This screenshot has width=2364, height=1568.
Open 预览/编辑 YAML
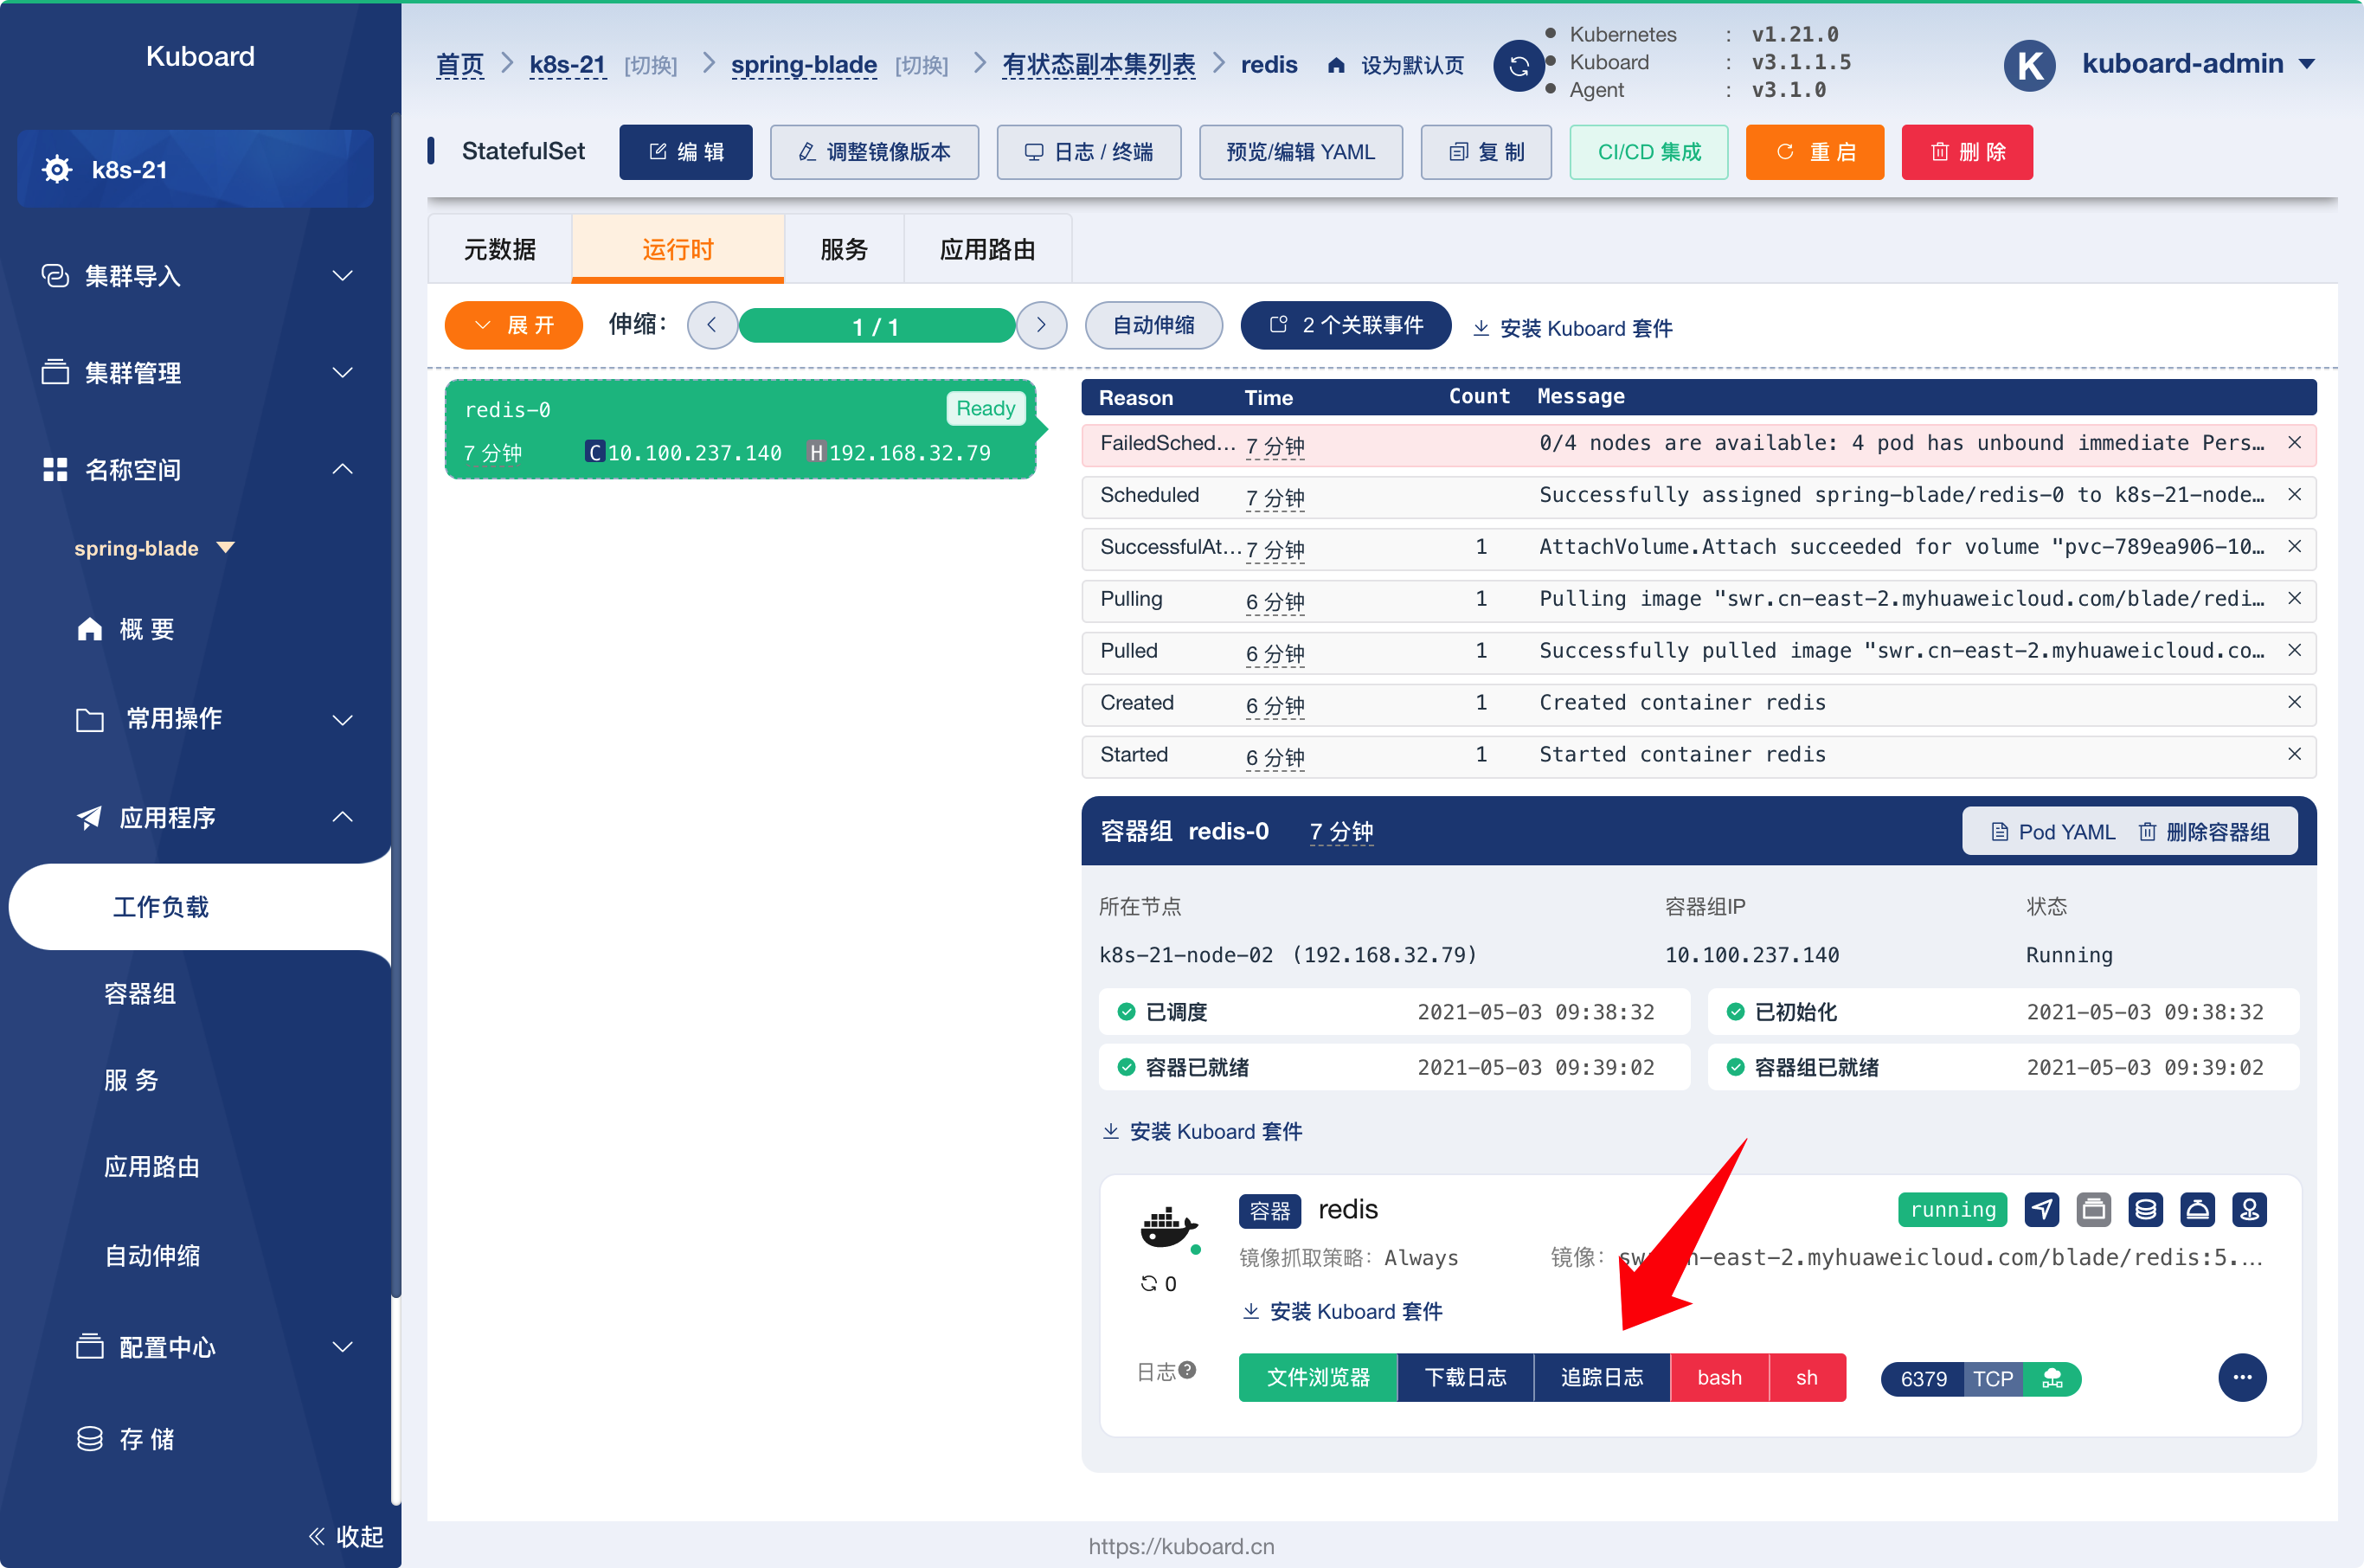[1300, 152]
